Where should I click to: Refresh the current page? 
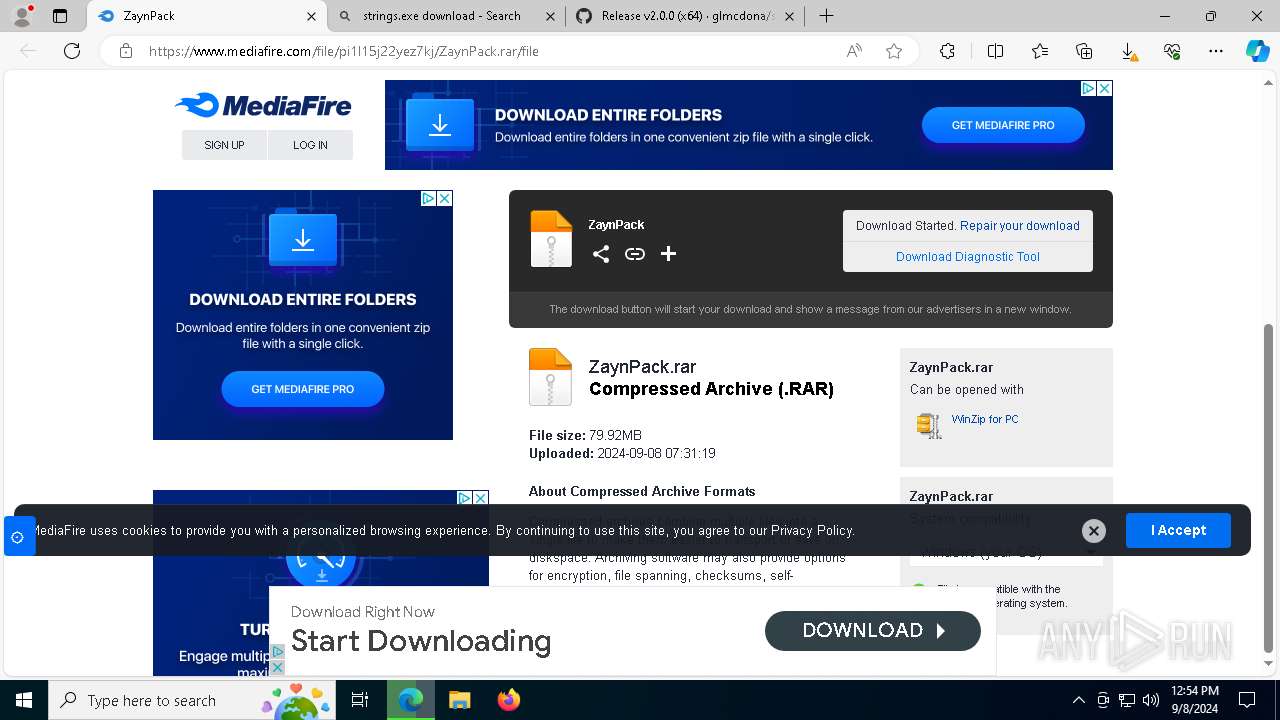(72, 51)
